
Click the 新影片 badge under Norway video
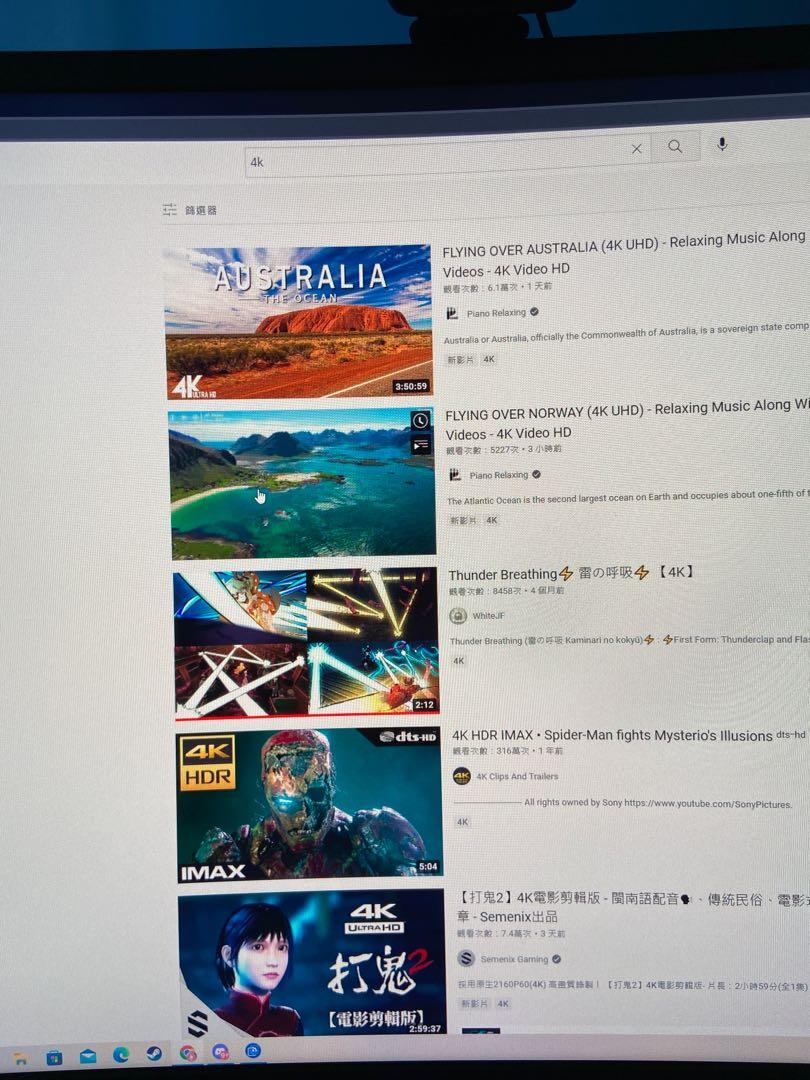click(x=464, y=521)
